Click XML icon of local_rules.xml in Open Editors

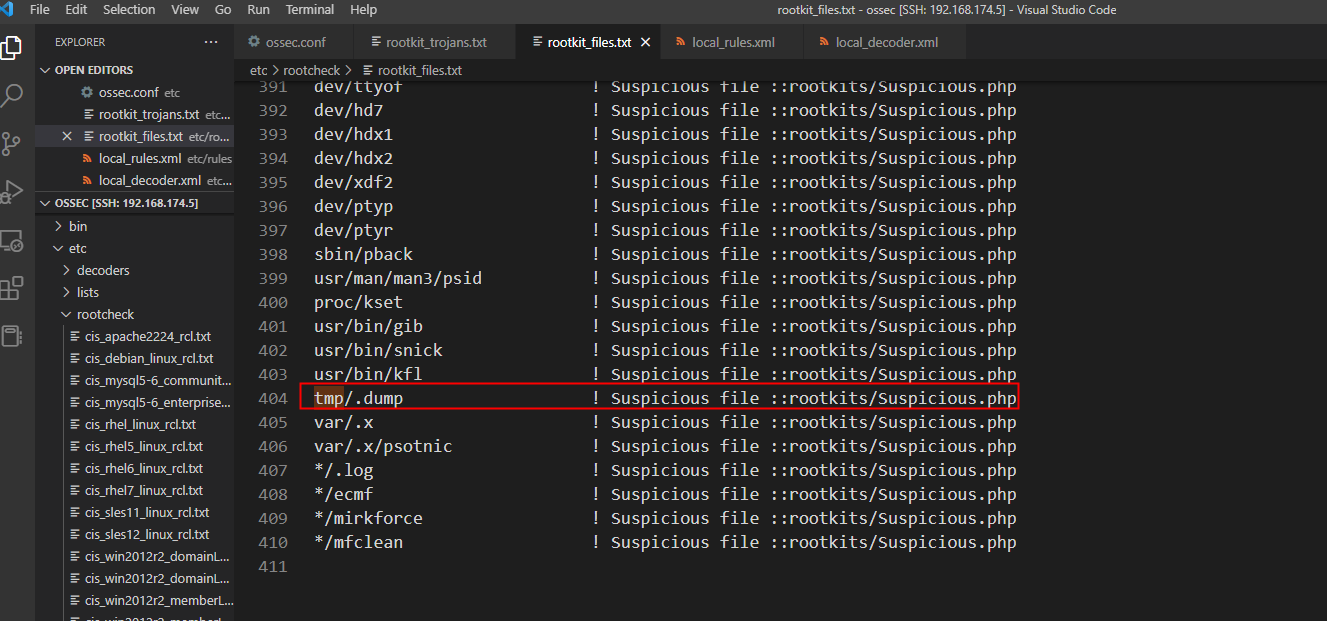point(87,158)
